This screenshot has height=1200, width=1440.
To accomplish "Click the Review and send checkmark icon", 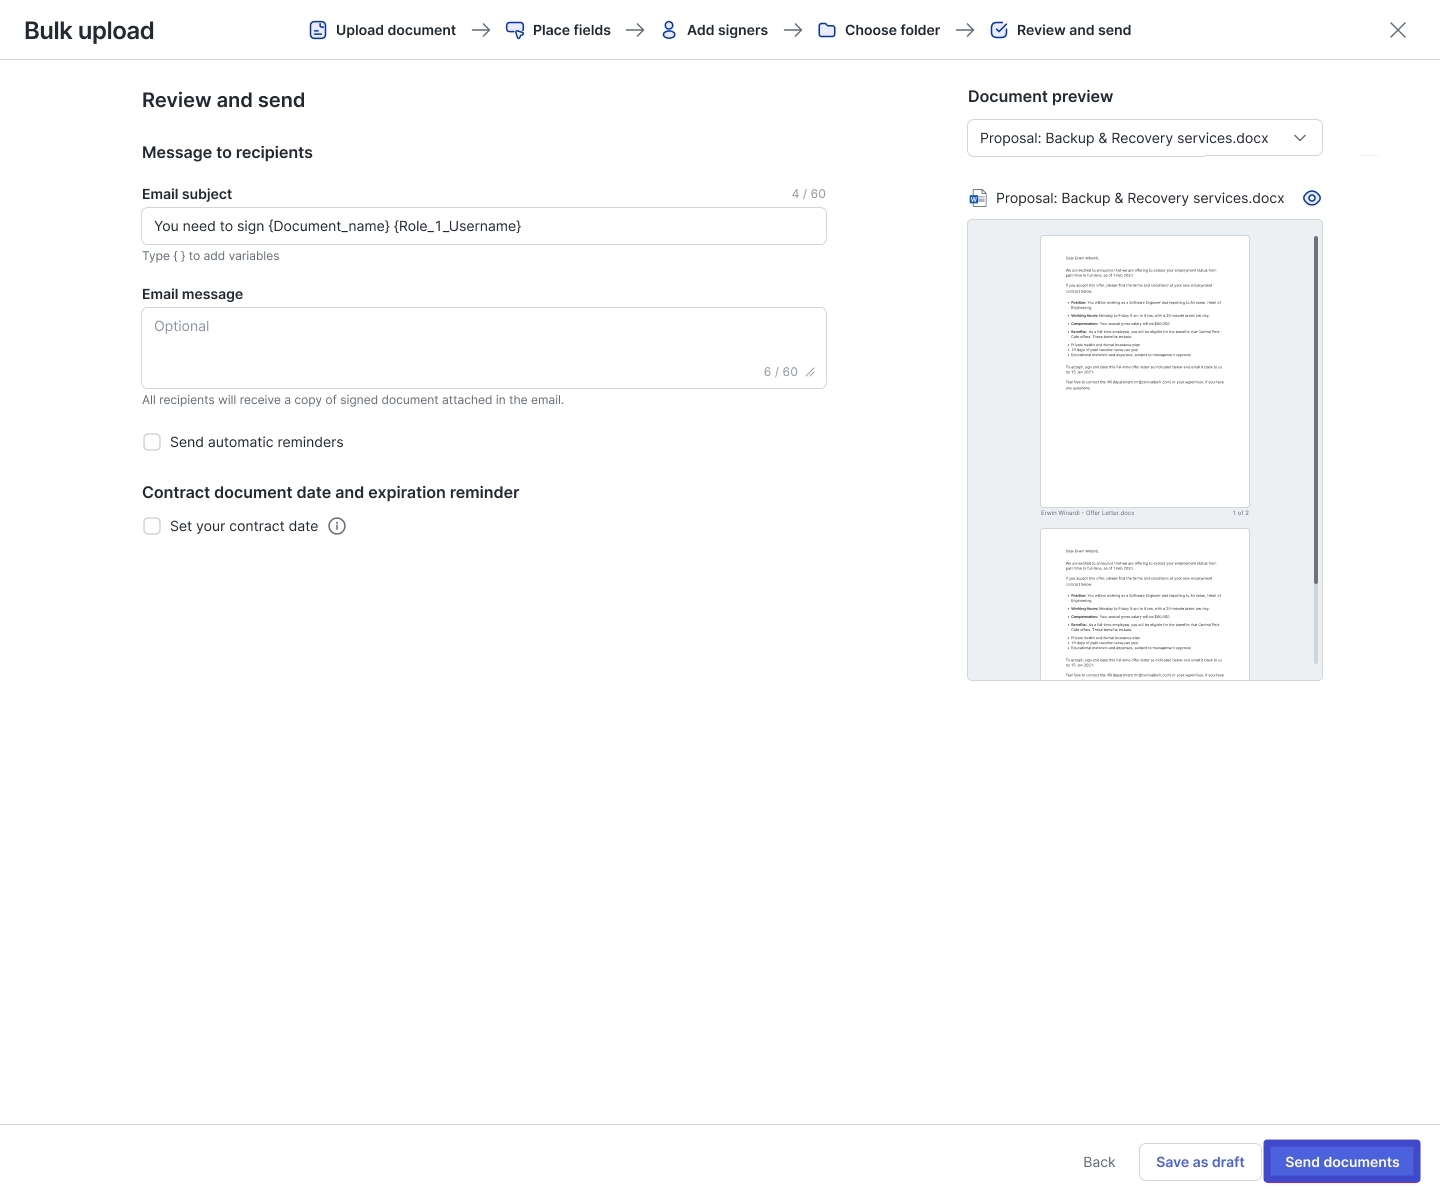I will [x=999, y=30].
